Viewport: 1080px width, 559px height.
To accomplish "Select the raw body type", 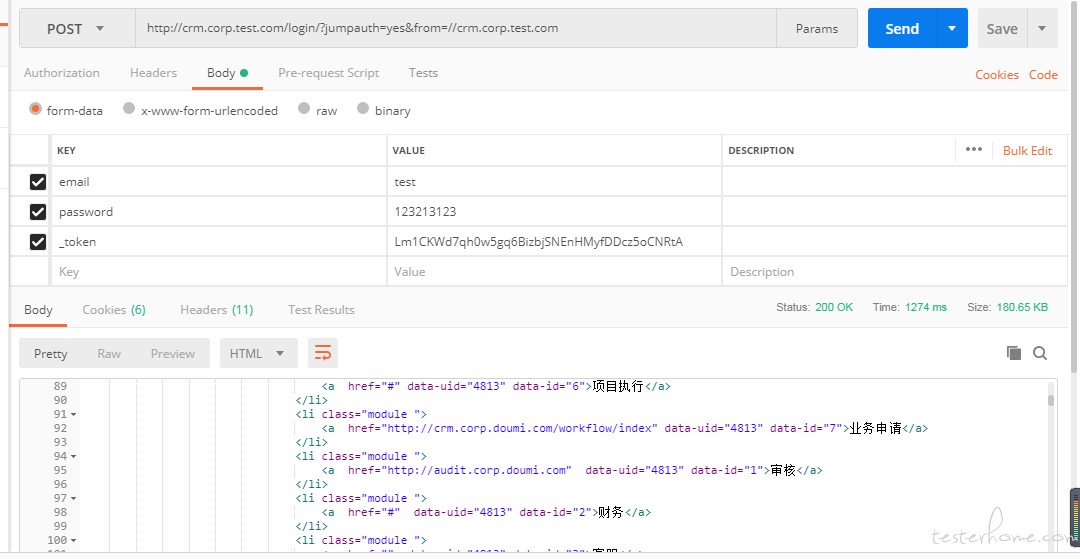I will click(304, 109).
